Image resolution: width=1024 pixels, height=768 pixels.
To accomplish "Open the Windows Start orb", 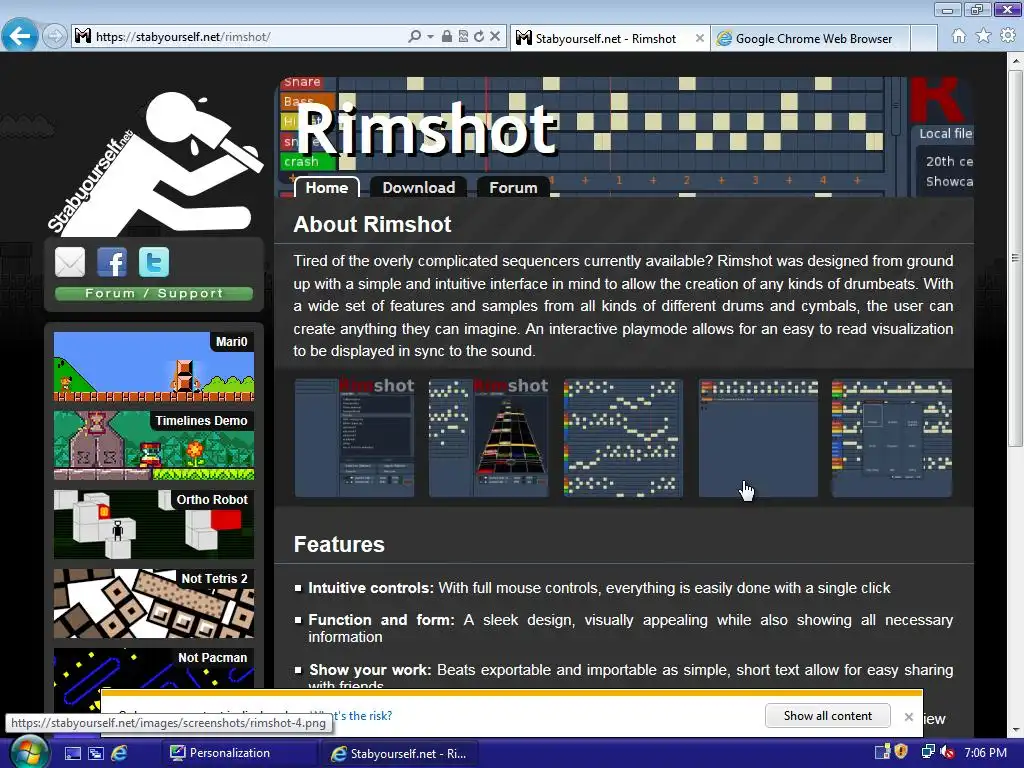I will point(28,752).
